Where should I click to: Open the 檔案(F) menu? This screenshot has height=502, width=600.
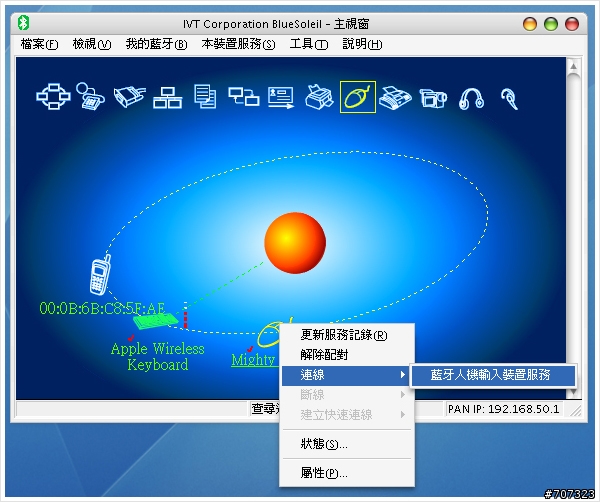pyautogui.click(x=39, y=44)
